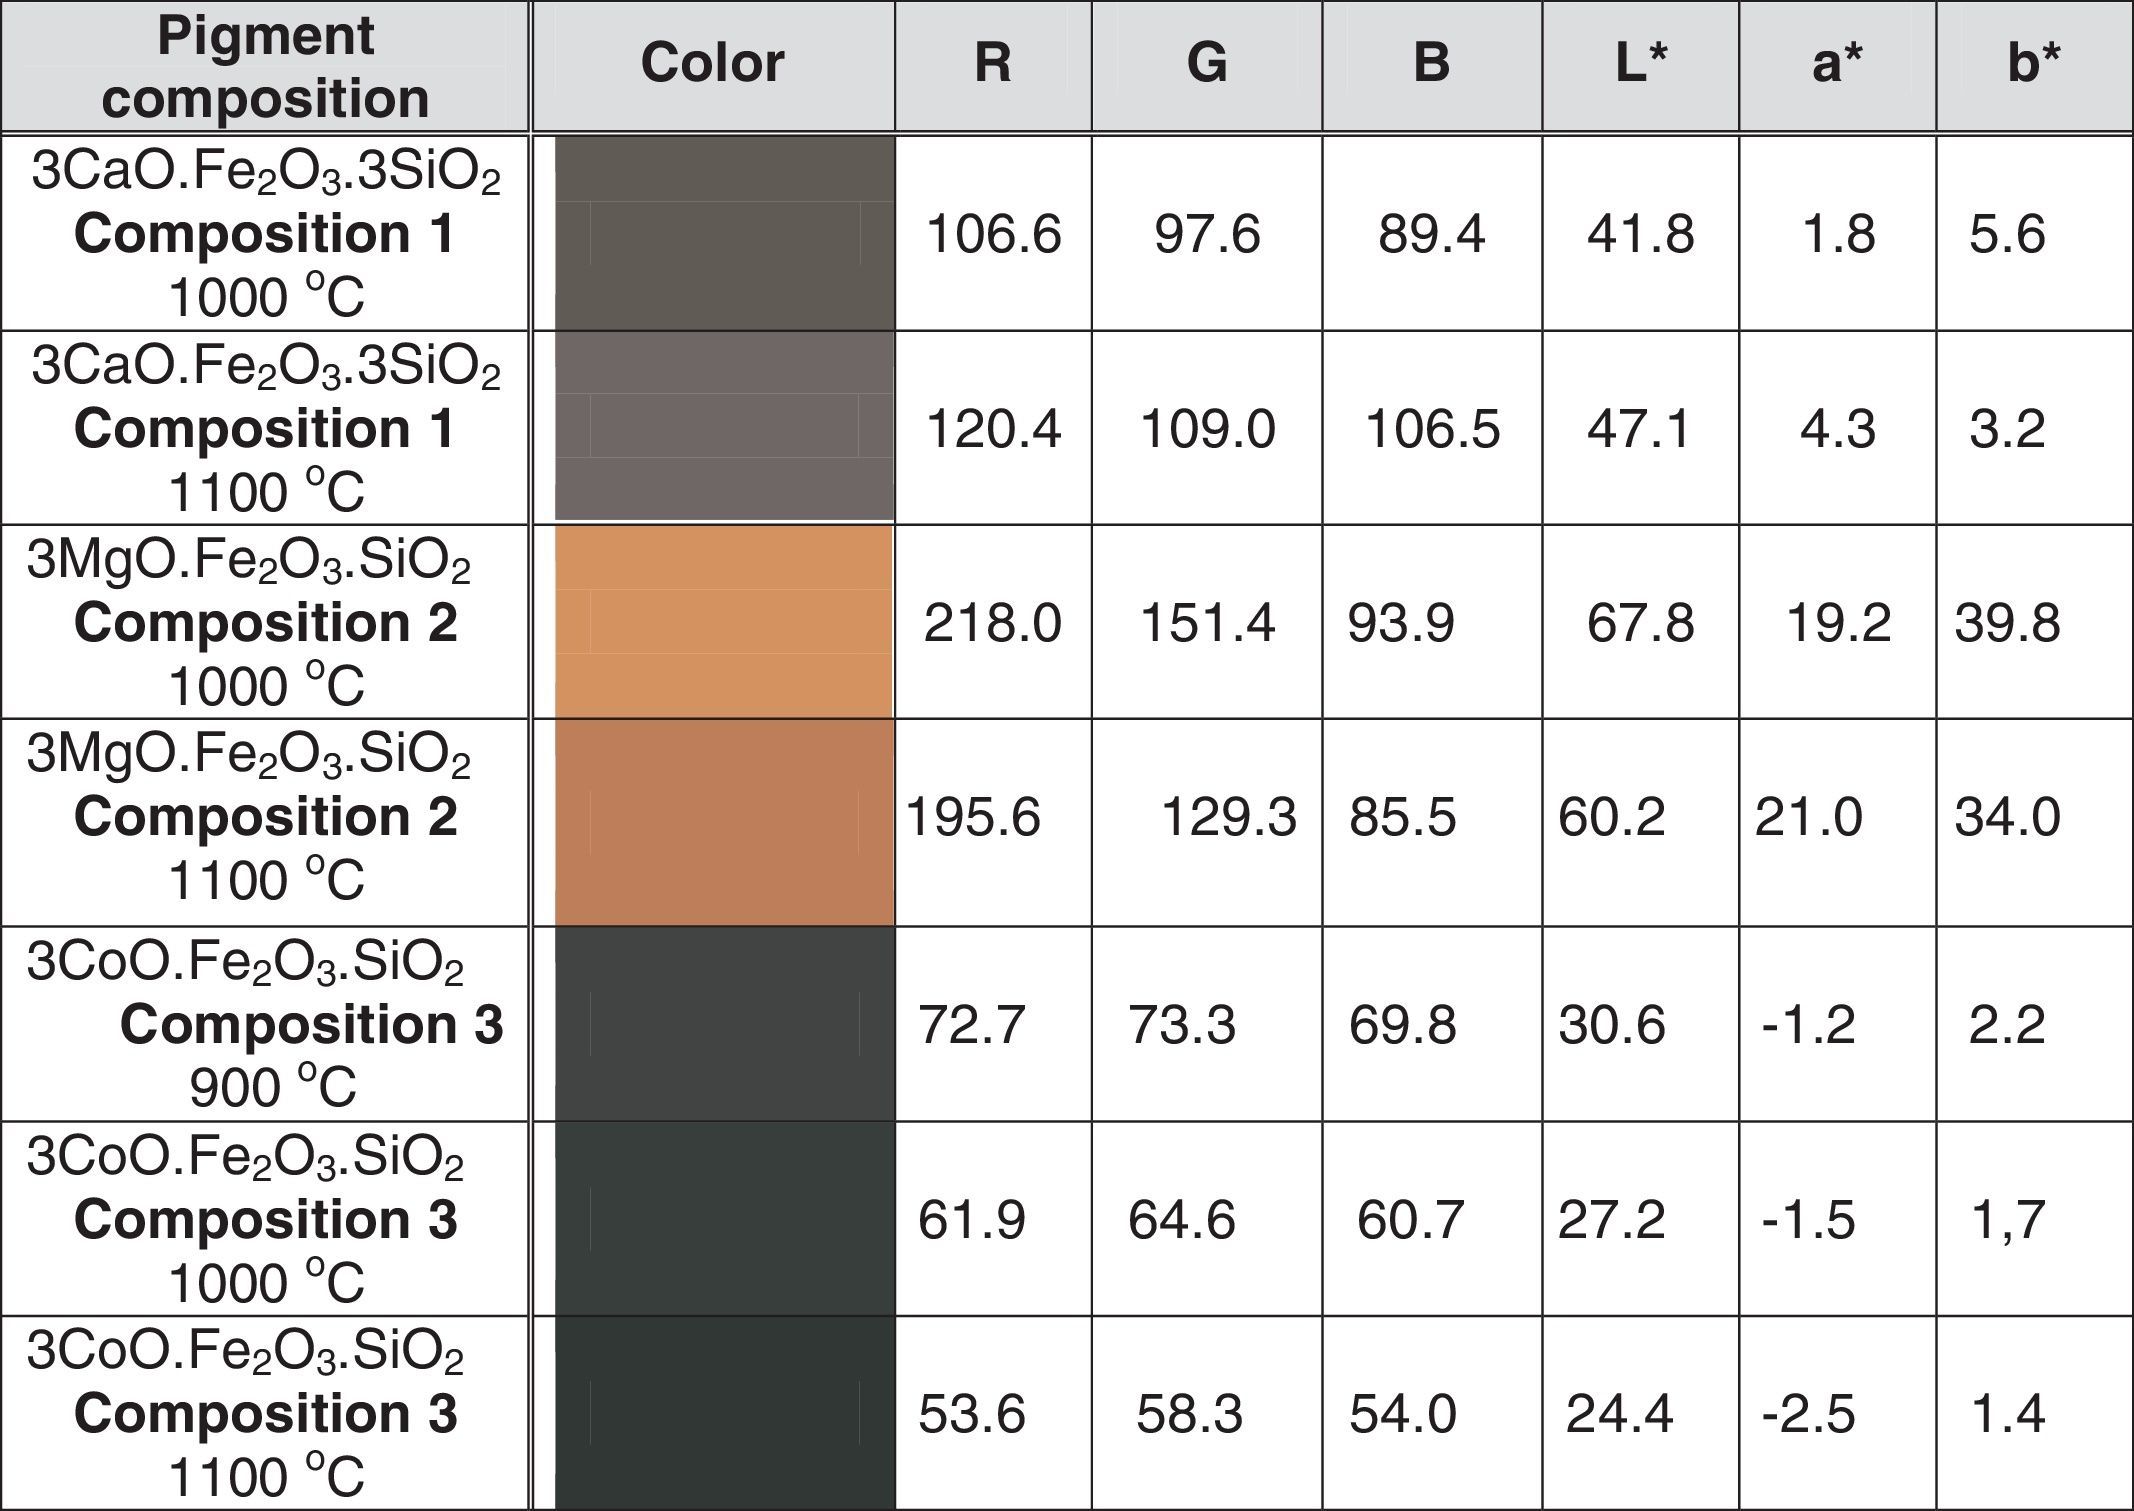Viewport: 2134px width, 1511px height.
Task: Click the R value 218.0 cell
Action: 992,623
